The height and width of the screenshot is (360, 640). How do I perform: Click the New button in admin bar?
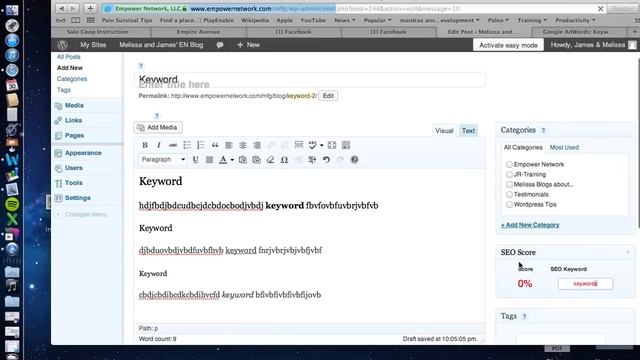(x=249, y=45)
